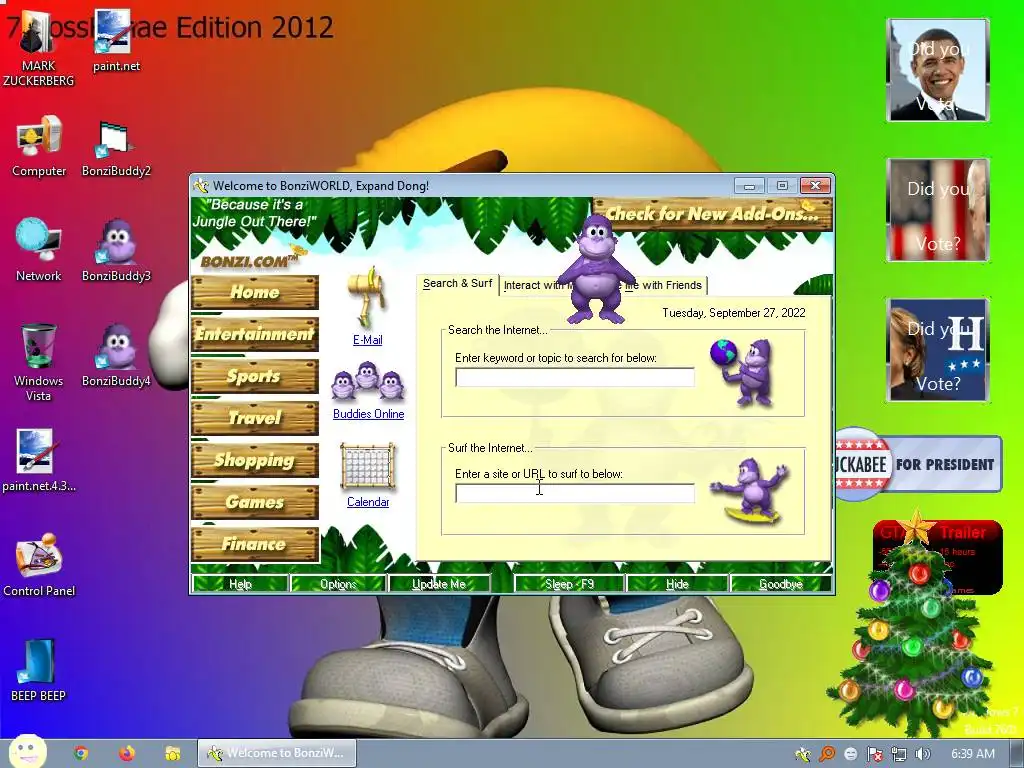
Task: Click the Calendar grid icon
Action: (368, 466)
